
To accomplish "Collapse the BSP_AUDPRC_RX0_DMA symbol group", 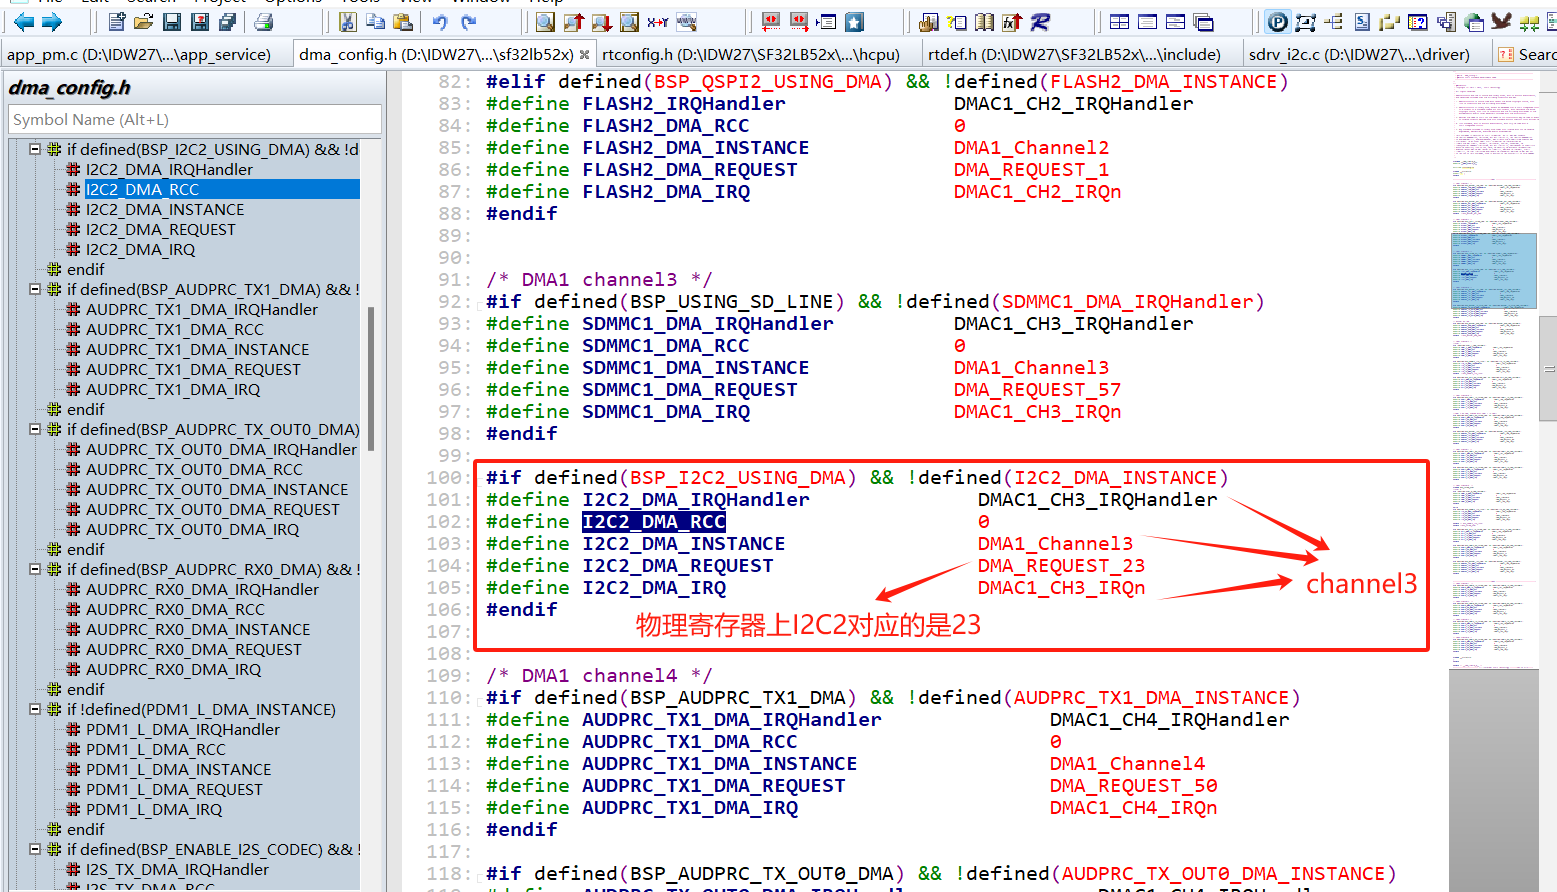I will [x=35, y=569].
